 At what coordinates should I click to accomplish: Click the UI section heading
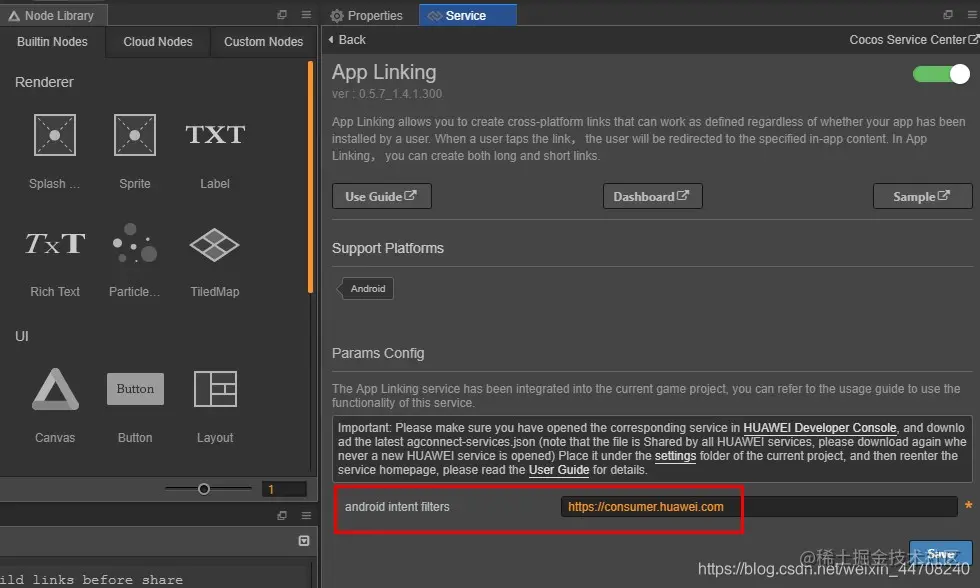point(22,336)
